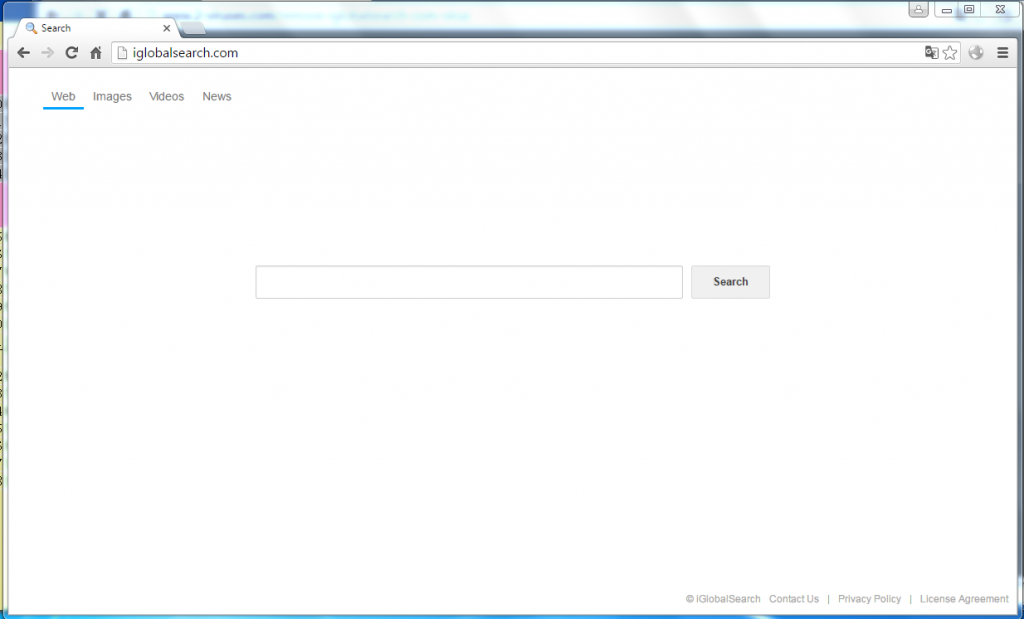1024x619 pixels.
Task: Click the globe extension icon
Action: point(976,53)
